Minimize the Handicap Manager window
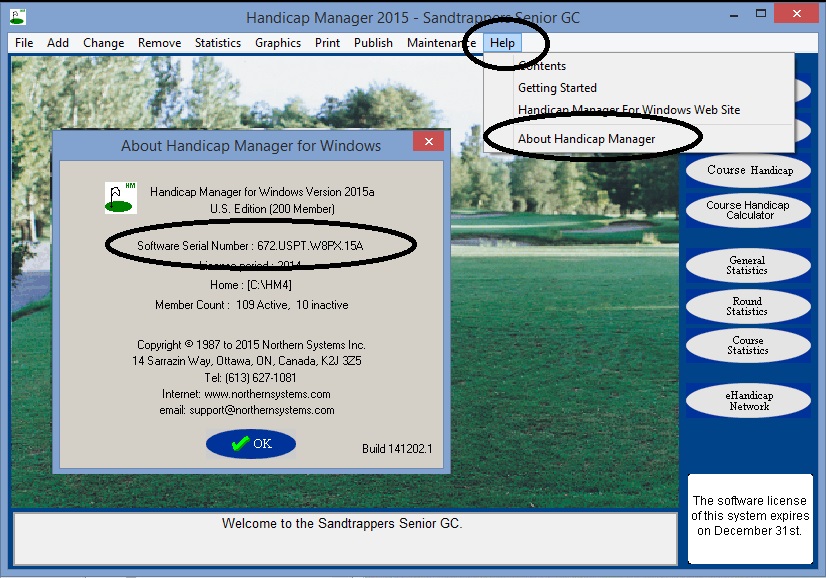 733,15
